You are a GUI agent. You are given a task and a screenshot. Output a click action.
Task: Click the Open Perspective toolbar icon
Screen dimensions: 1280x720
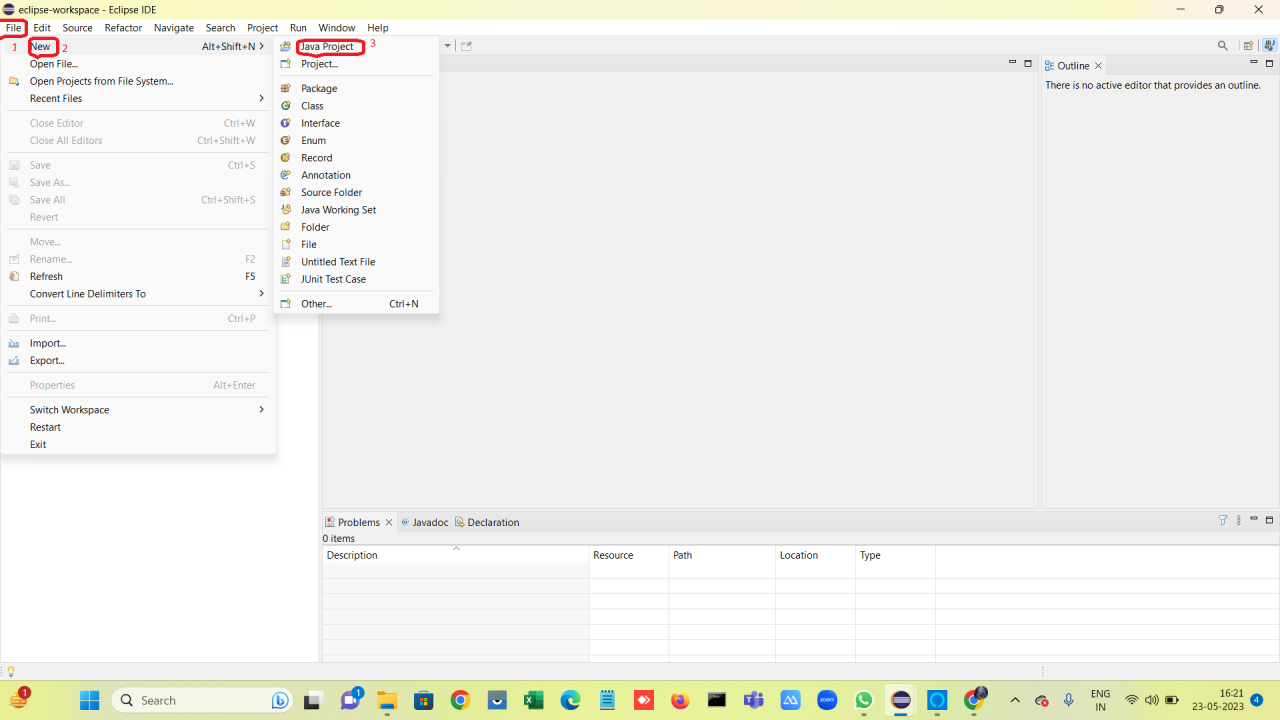coord(1248,46)
